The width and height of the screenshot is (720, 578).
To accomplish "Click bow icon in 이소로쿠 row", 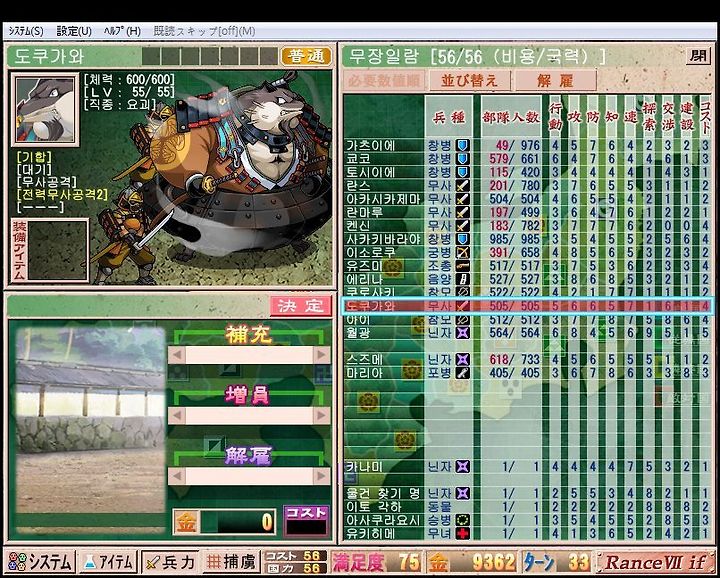I will (x=462, y=253).
